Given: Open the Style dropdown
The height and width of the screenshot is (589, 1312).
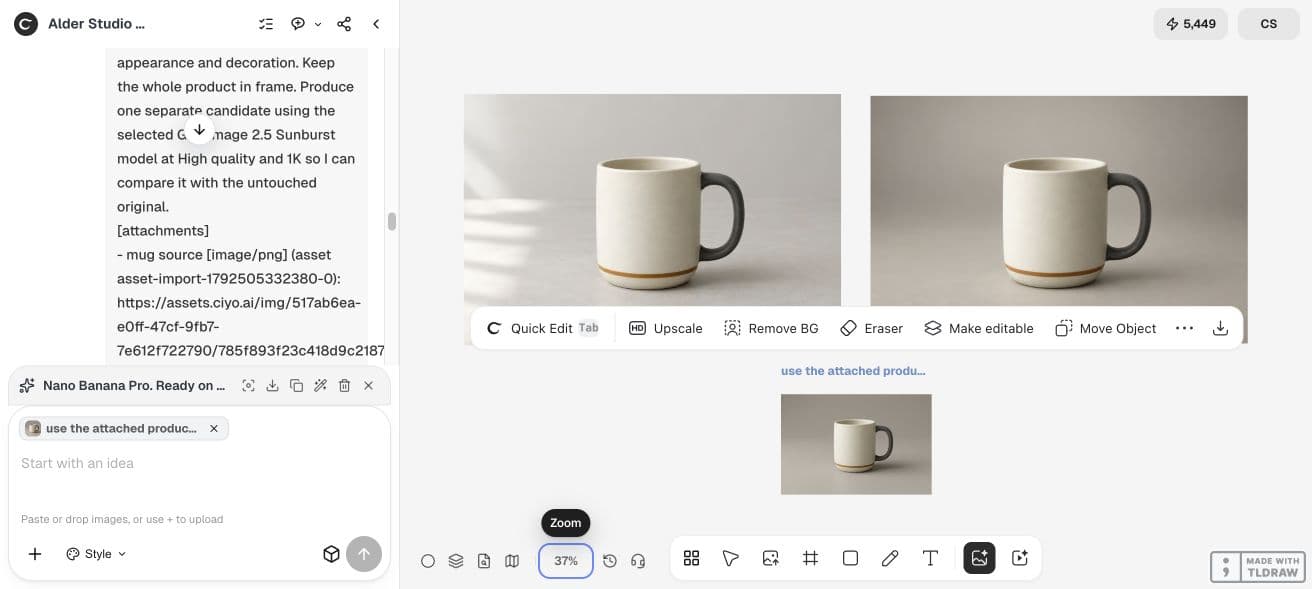Looking at the screenshot, I should pyautogui.click(x=96, y=554).
